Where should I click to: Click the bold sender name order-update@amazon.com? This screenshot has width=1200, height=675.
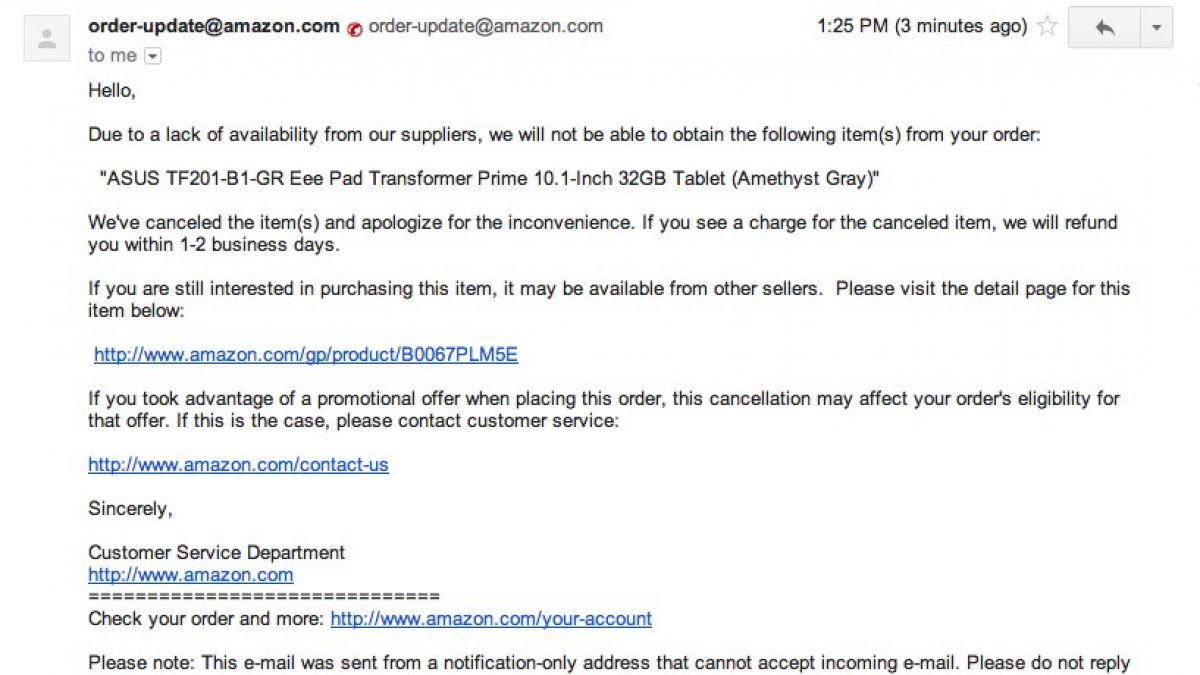214,26
